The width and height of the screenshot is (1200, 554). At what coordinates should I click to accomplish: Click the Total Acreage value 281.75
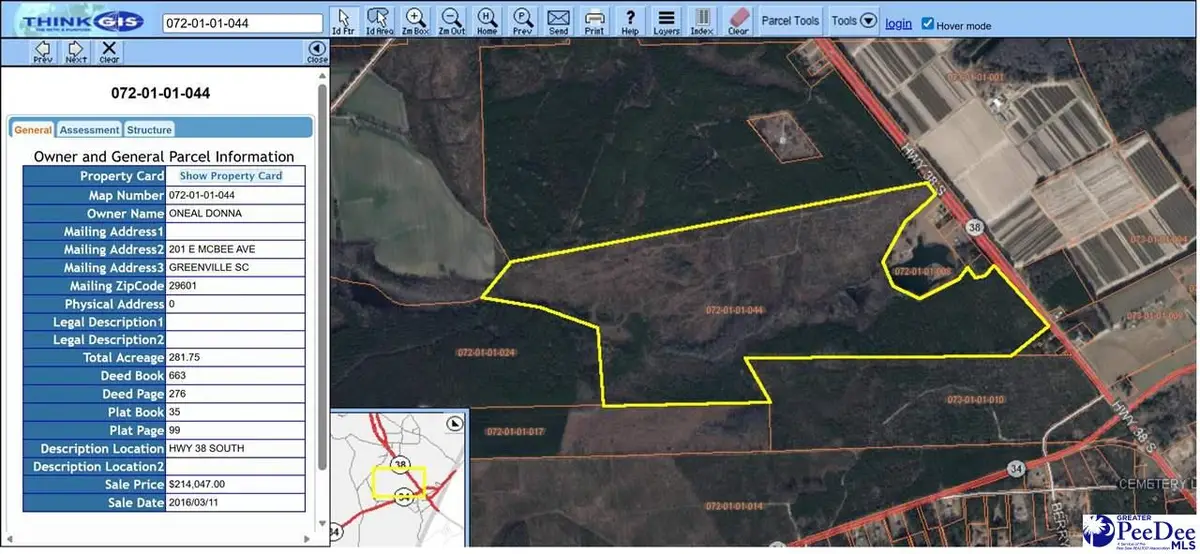click(185, 357)
